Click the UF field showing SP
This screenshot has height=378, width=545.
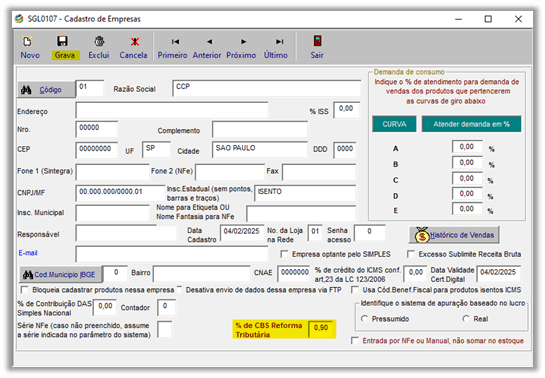(156, 149)
